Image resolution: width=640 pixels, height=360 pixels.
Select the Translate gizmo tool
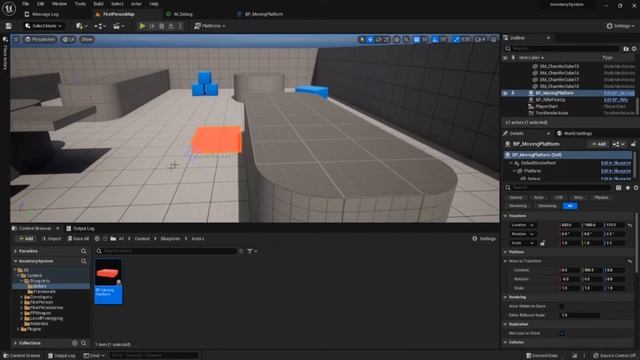tap(370, 40)
